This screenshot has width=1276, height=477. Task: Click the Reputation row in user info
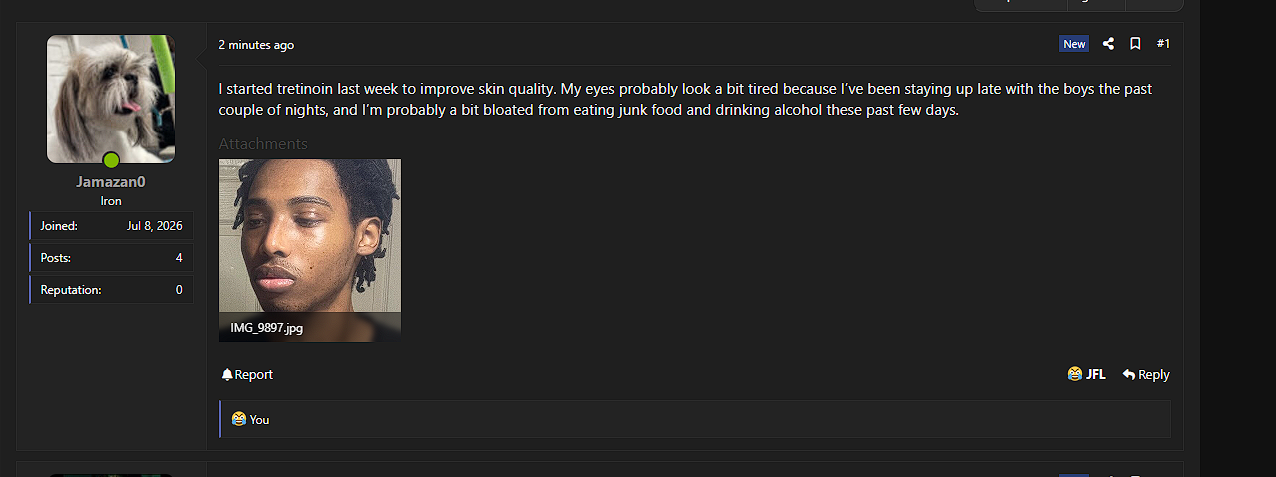point(111,290)
